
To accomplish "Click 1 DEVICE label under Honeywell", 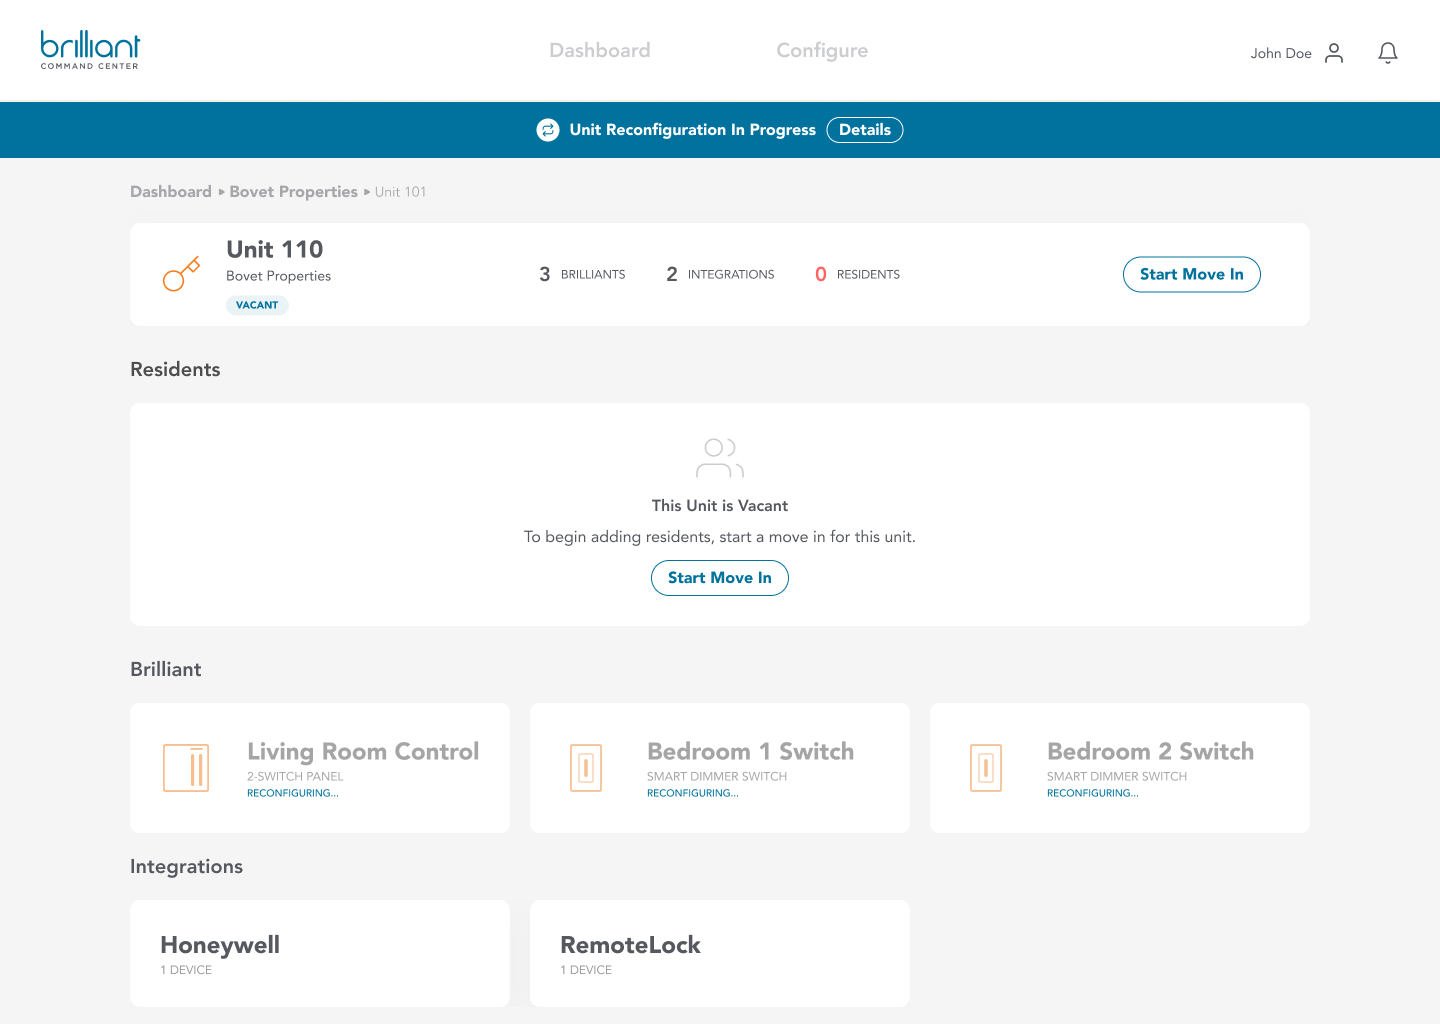I will (186, 970).
